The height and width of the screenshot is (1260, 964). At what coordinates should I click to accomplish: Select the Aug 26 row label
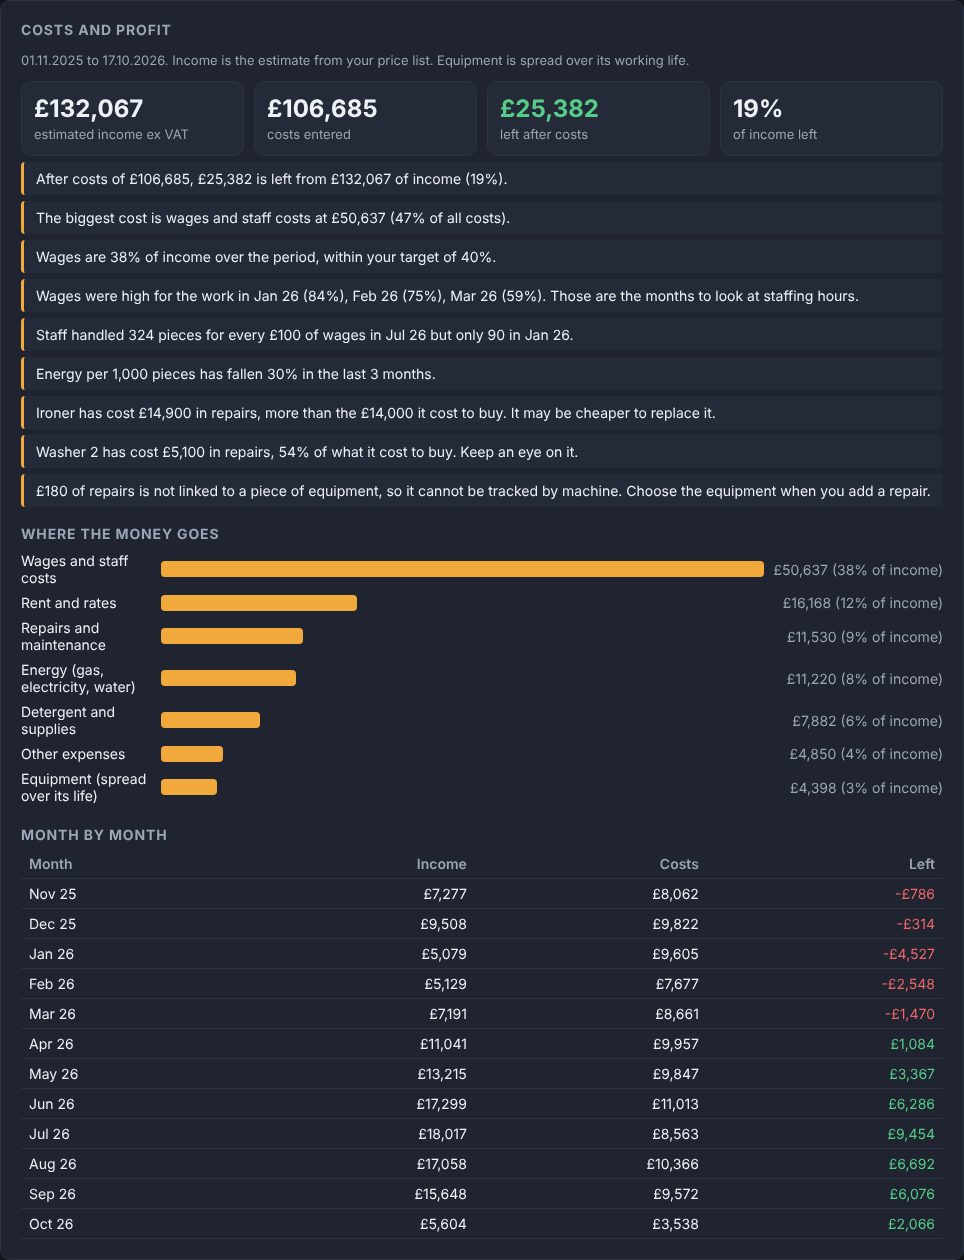[53, 1164]
